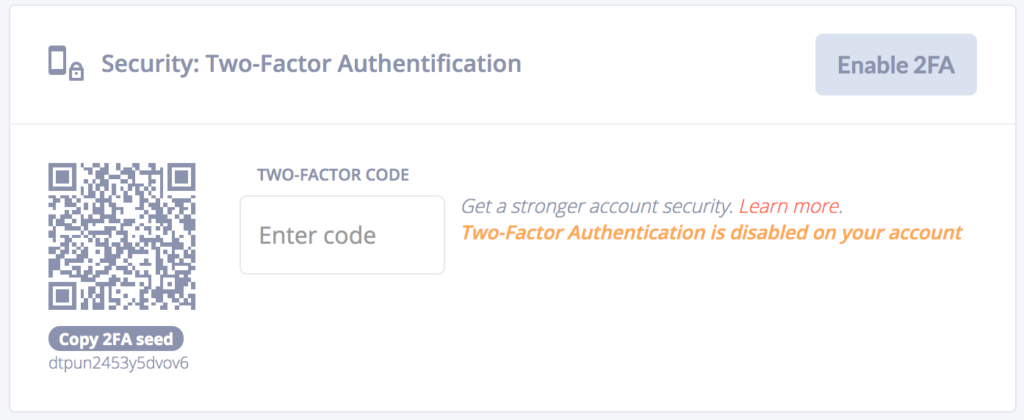Click QR code top-left finder square
1024x420 pixels.
click(x=63, y=178)
